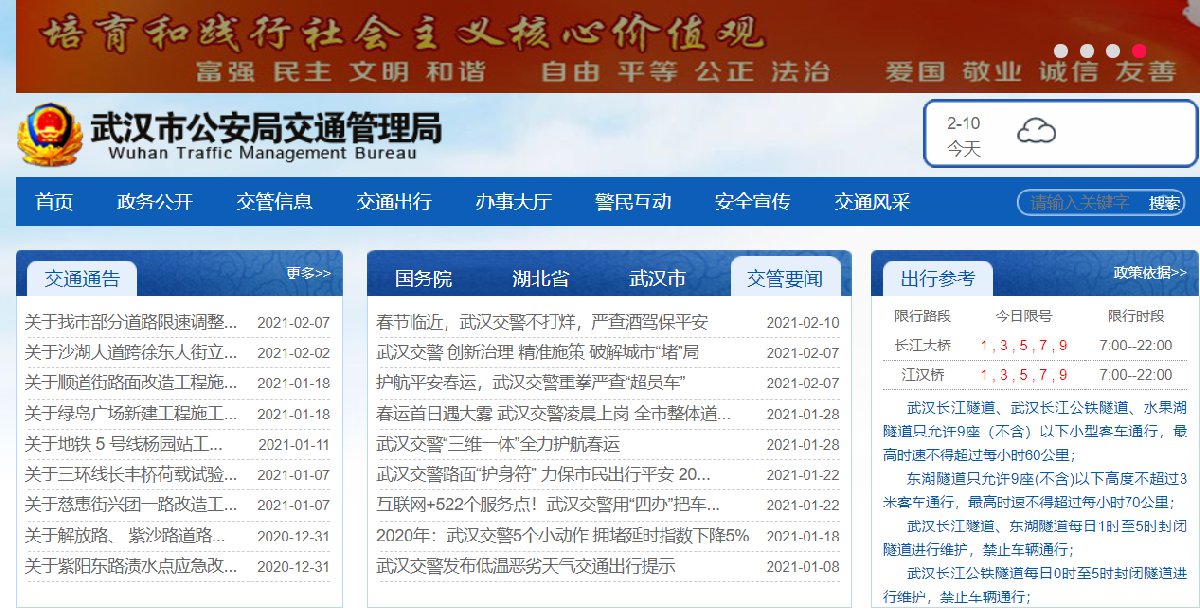Click the cloudy weather icon
This screenshot has width=1200, height=611.
pos(1036,131)
